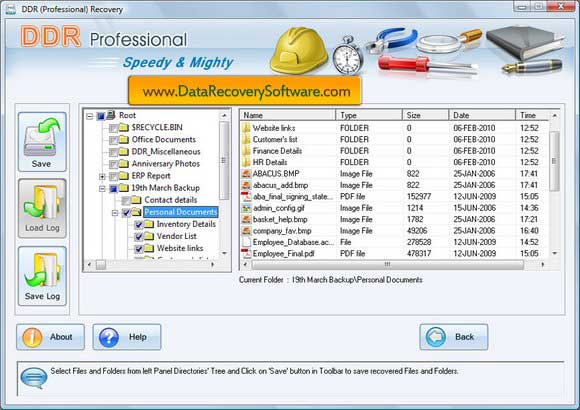The height and width of the screenshot is (410, 580).
Task: Select the Anniversary Photos tree folder
Action: click(166, 164)
